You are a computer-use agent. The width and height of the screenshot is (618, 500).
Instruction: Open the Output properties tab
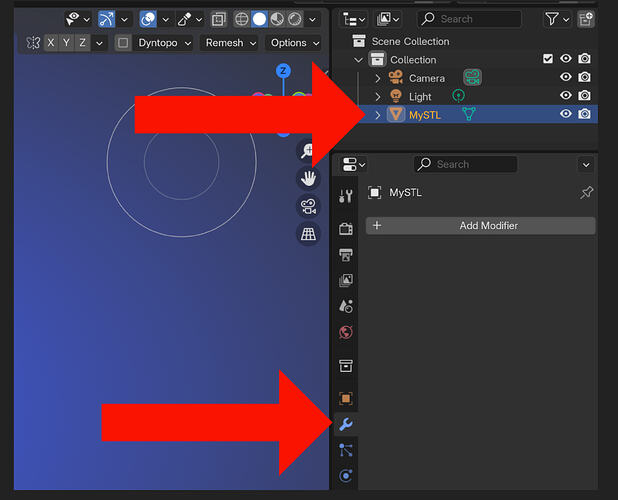point(346,255)
